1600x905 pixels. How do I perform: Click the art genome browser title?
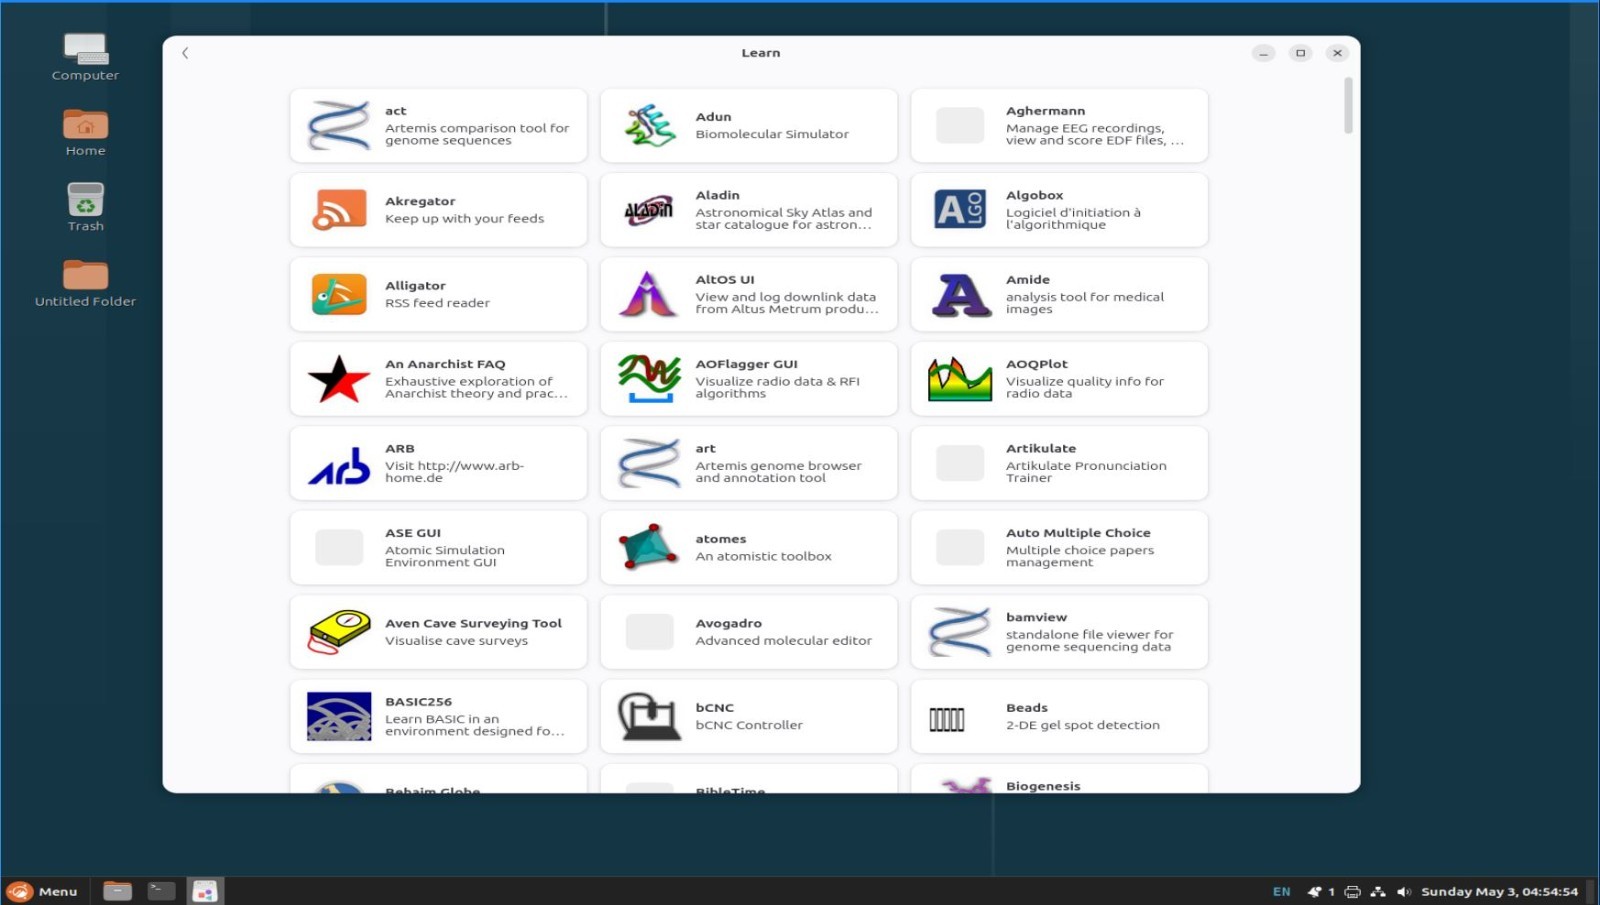click(706, 449)
